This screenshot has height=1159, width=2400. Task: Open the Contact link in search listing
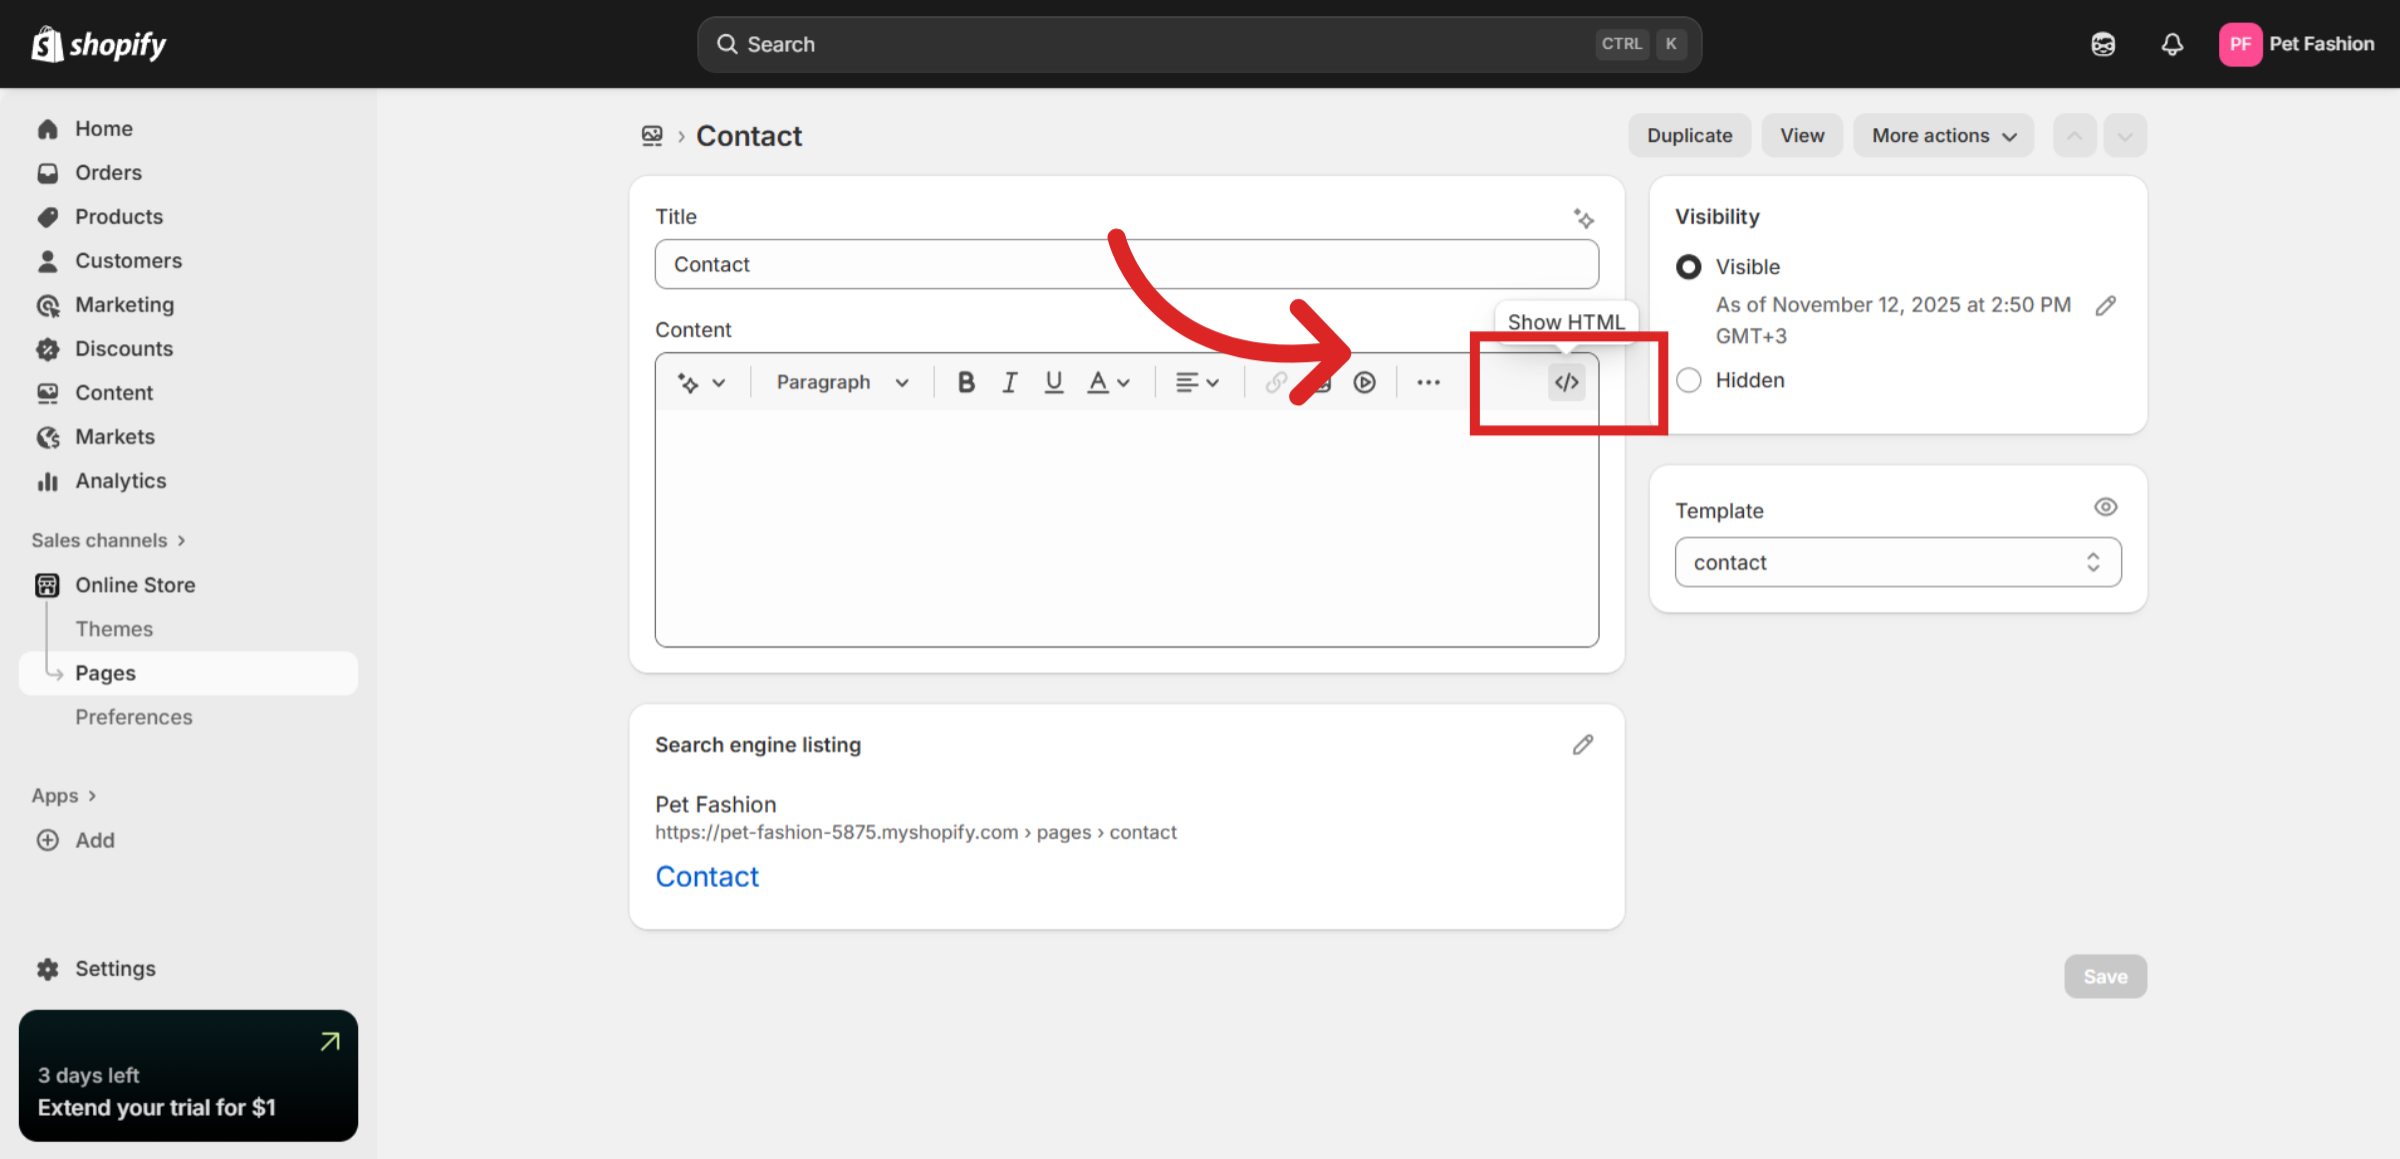[707, 876]
